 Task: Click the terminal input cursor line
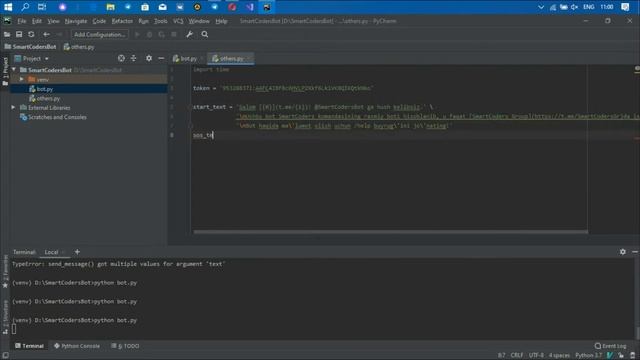pyautogui.click(x=14, y=329)
